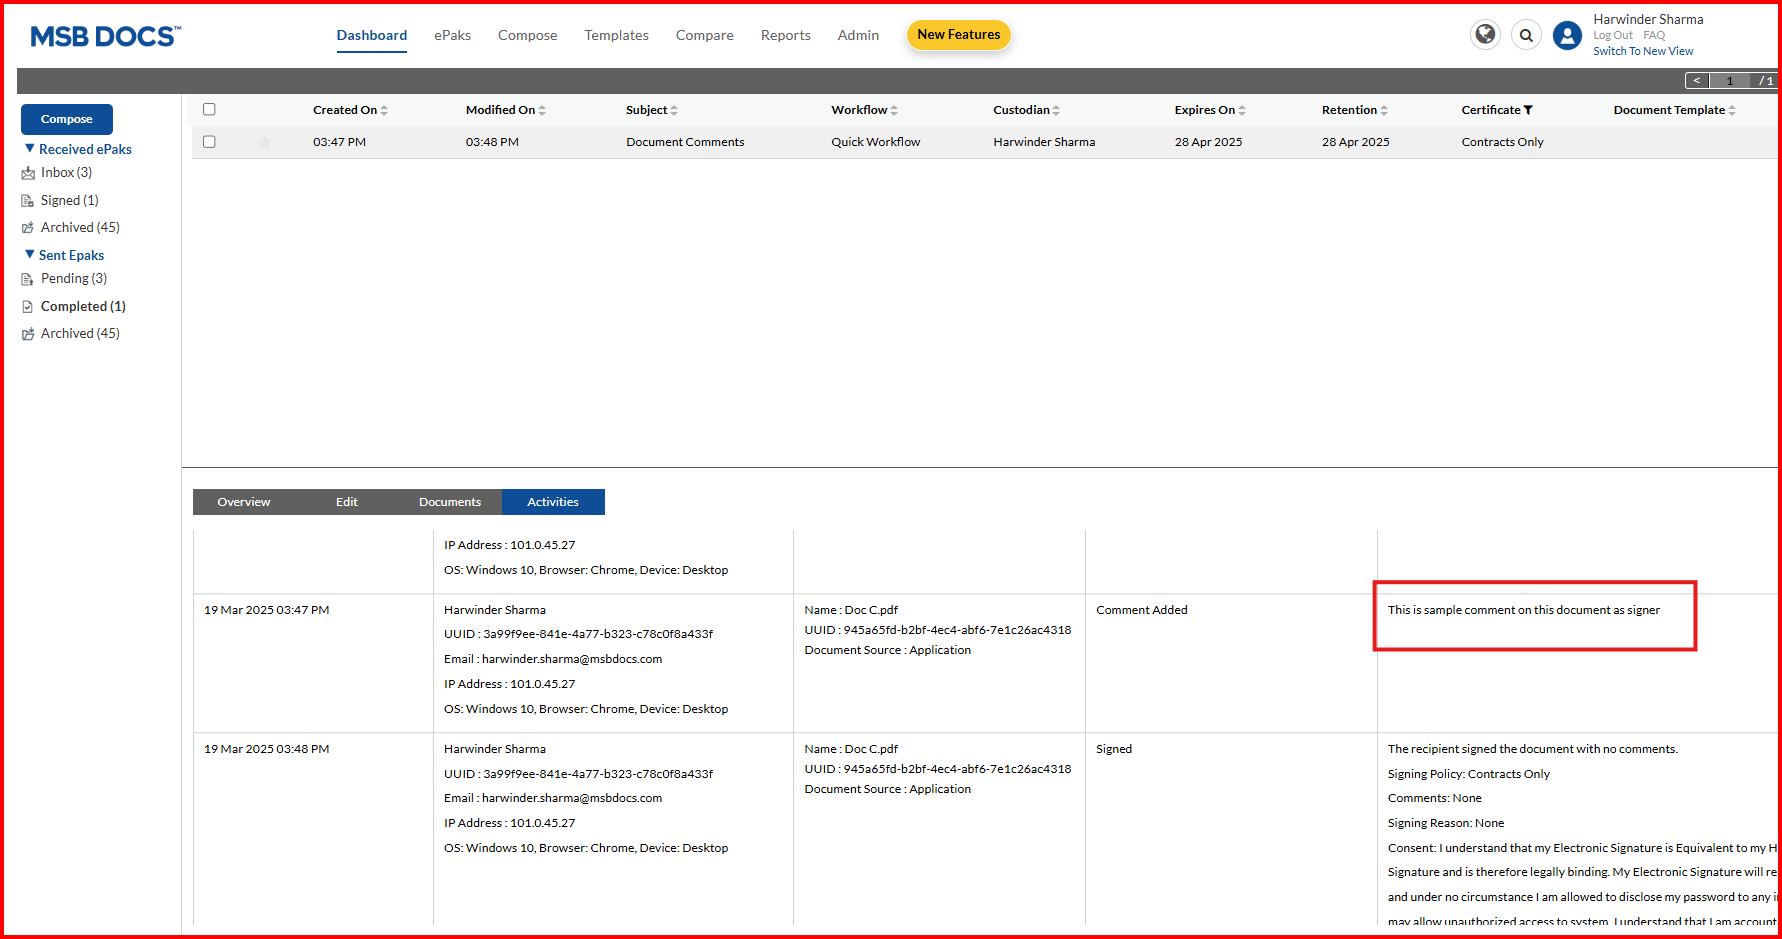Open the Reports menu

point(785,35)
